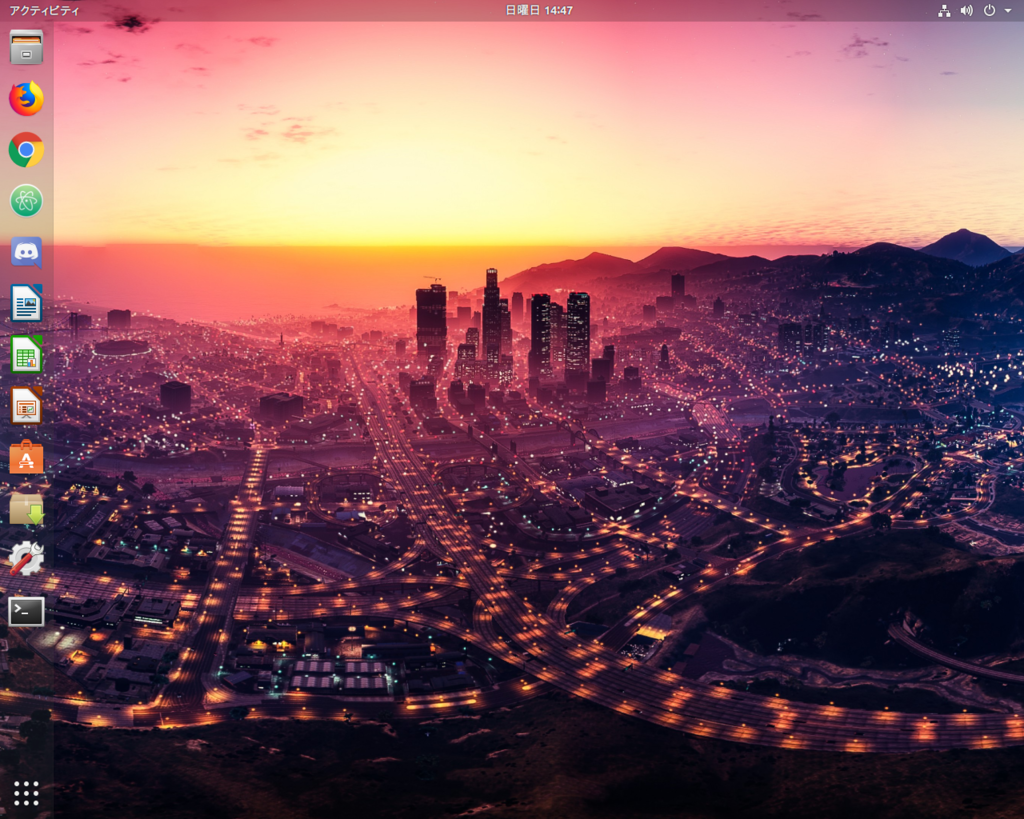The image size is (1024, 819).
Task: Launch Firefox from the dock
Action: coord(26,99)
